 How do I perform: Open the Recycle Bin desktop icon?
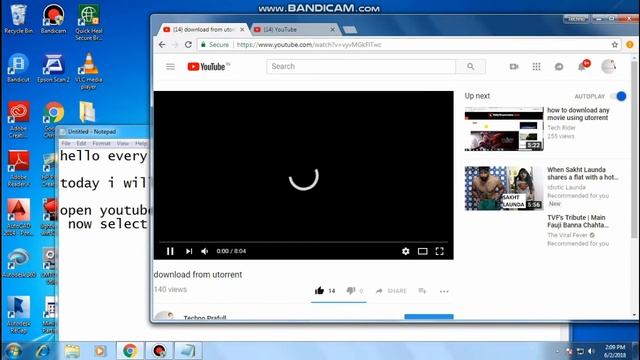click(x=18, y=19)
